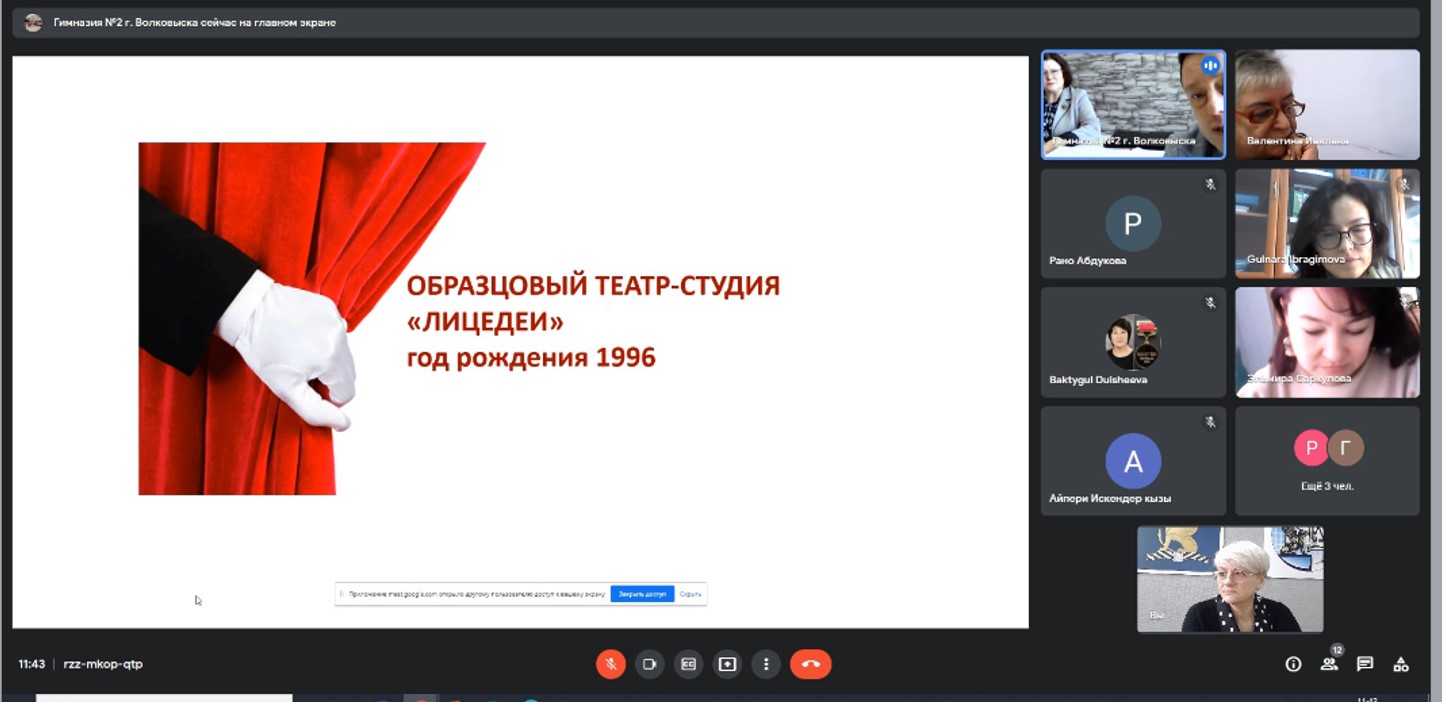Click the Гимназия №2 speaking video tile
The width and height of the screenshot is (1442, 702).
click(x=1133, y=105)
